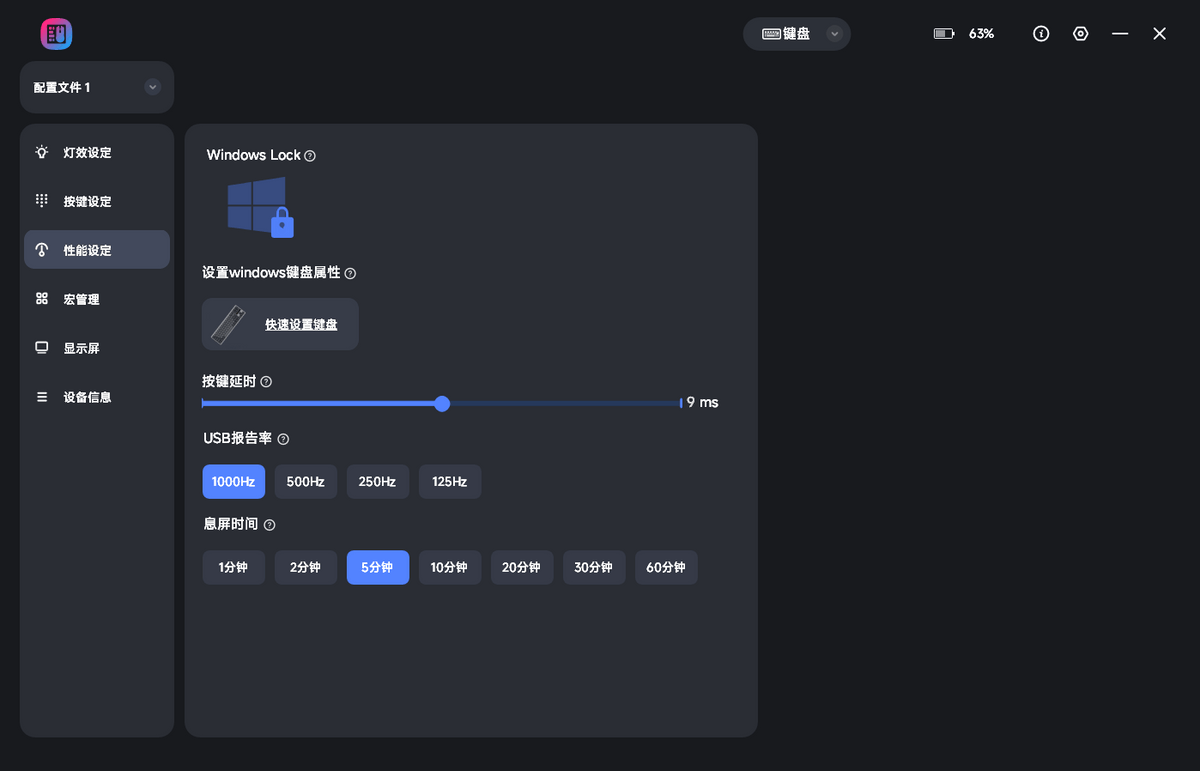Show help for 按键延时
1200x771 pixels.
[266, 382]
